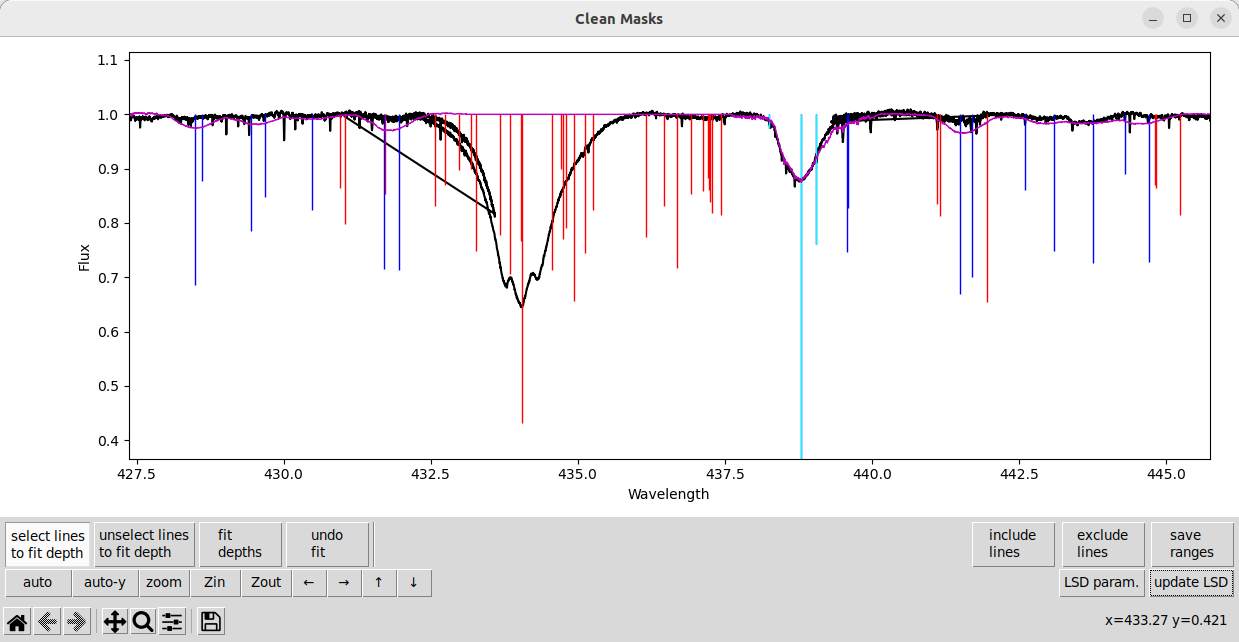Close the Clean Masks window
This screenshot has width=1239, height=642.
pos(1219,18)
